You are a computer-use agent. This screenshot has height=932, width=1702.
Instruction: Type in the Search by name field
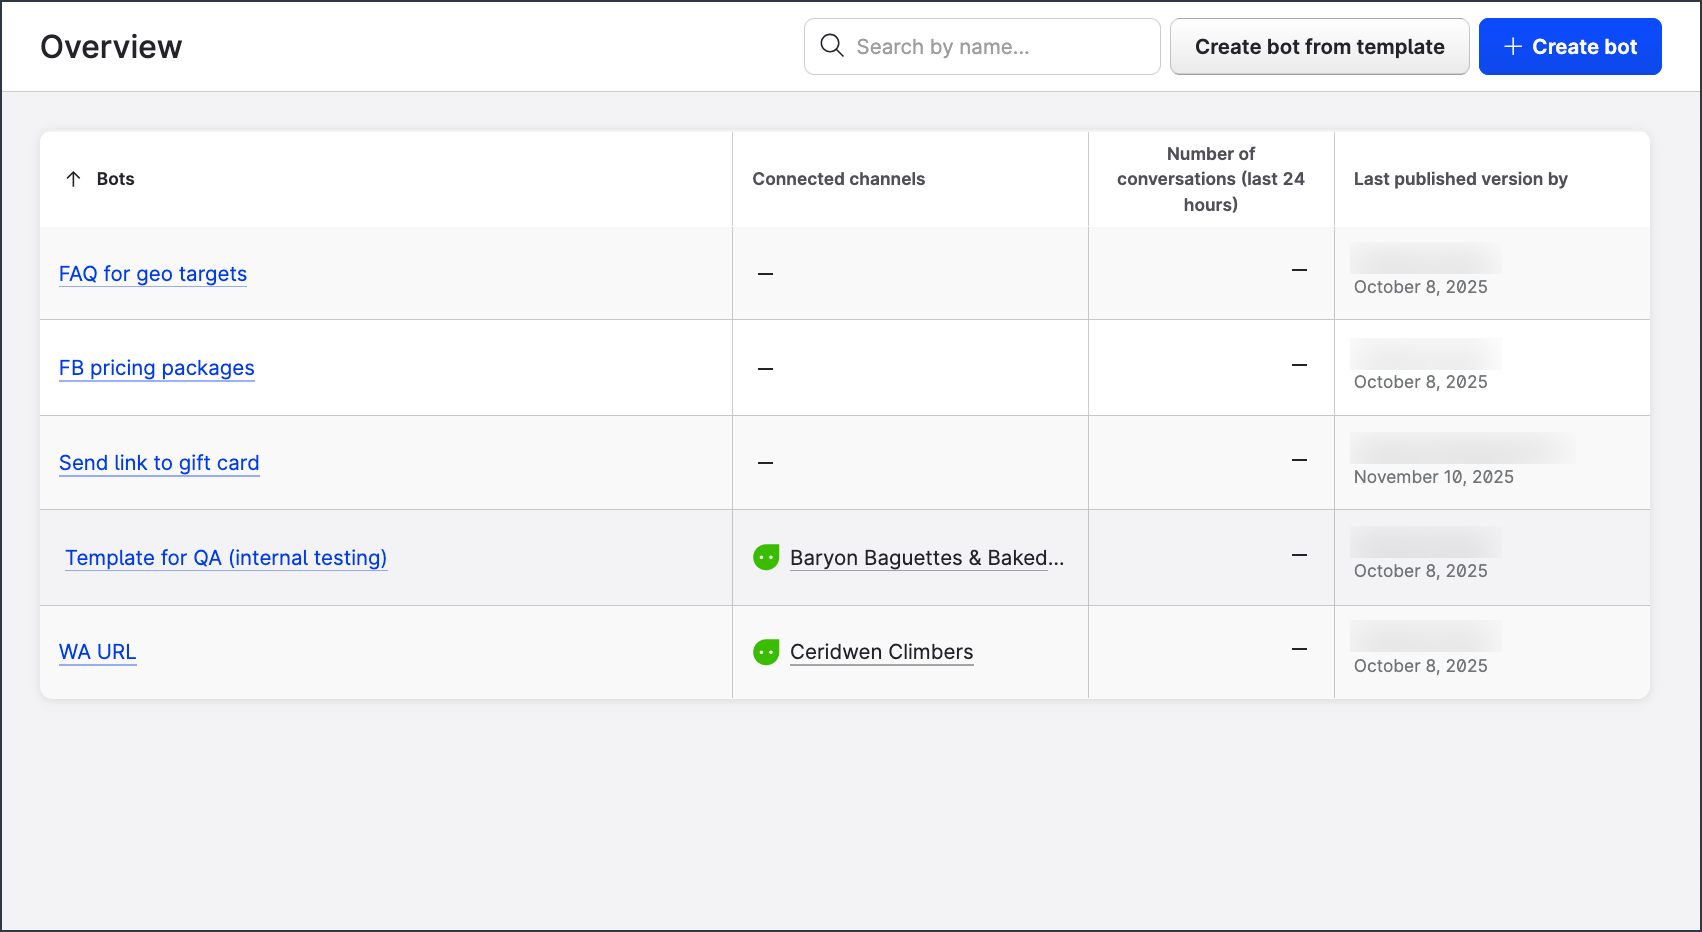[1000, 47]
